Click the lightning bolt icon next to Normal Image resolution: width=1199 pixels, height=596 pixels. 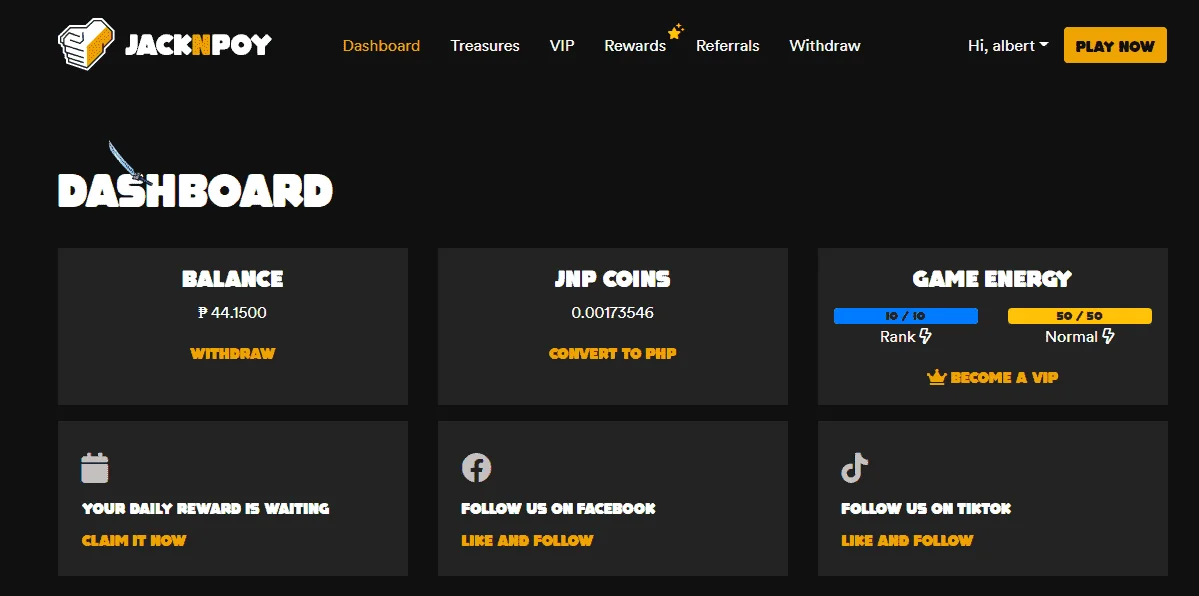coord(1108,336)
